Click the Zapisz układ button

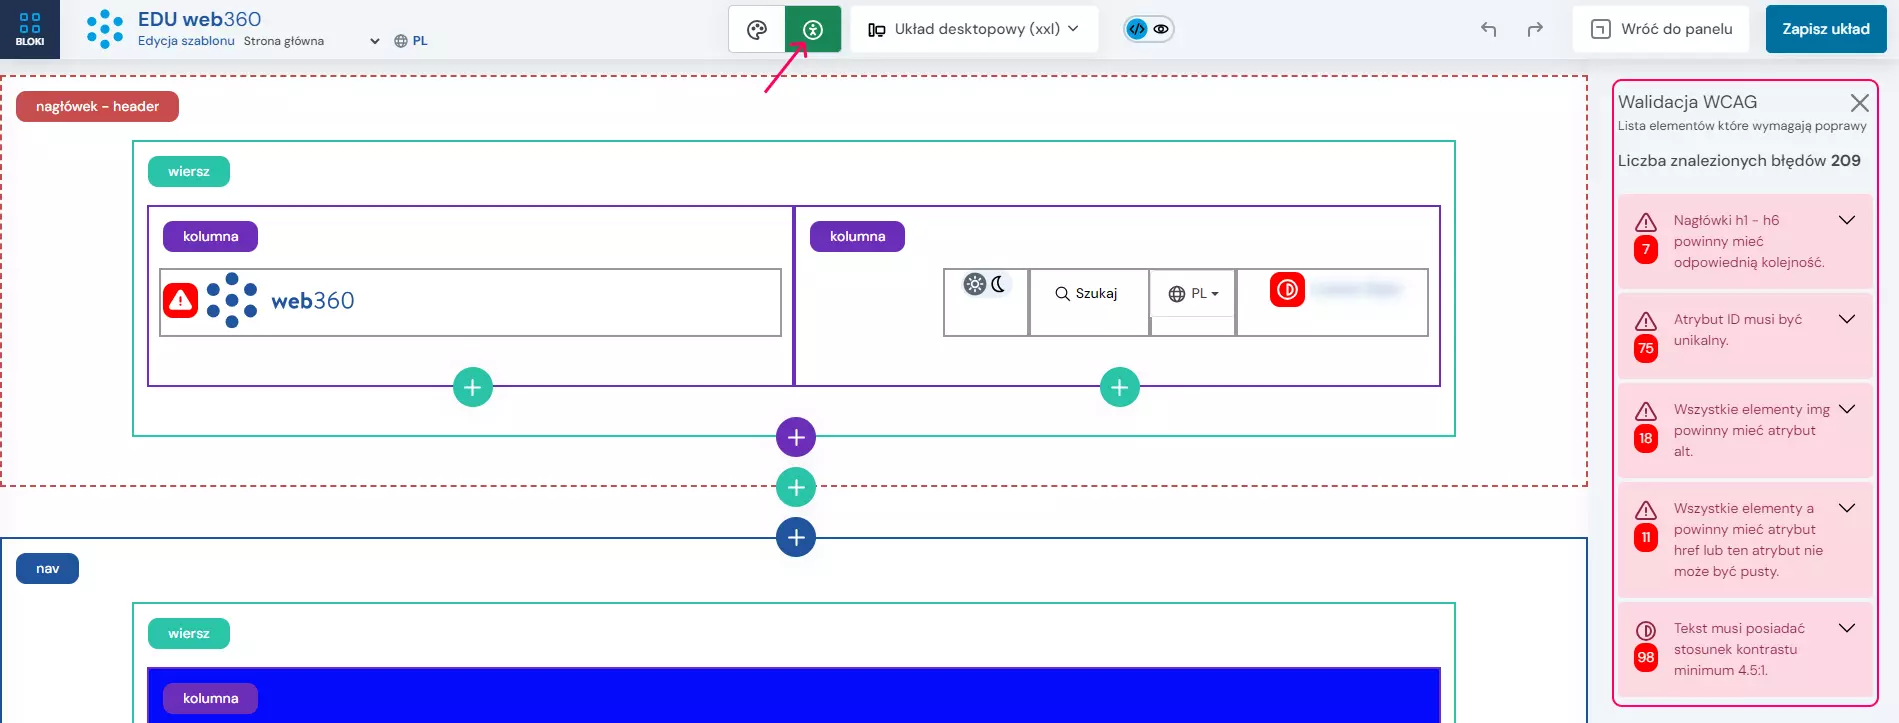(x=1825, y=29)
